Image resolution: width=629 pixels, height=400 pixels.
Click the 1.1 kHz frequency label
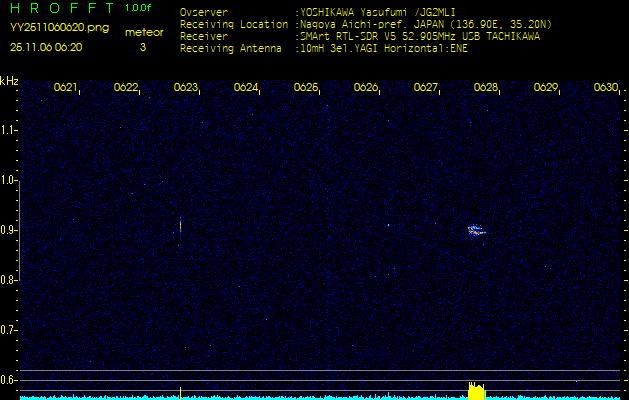[7, 130]
